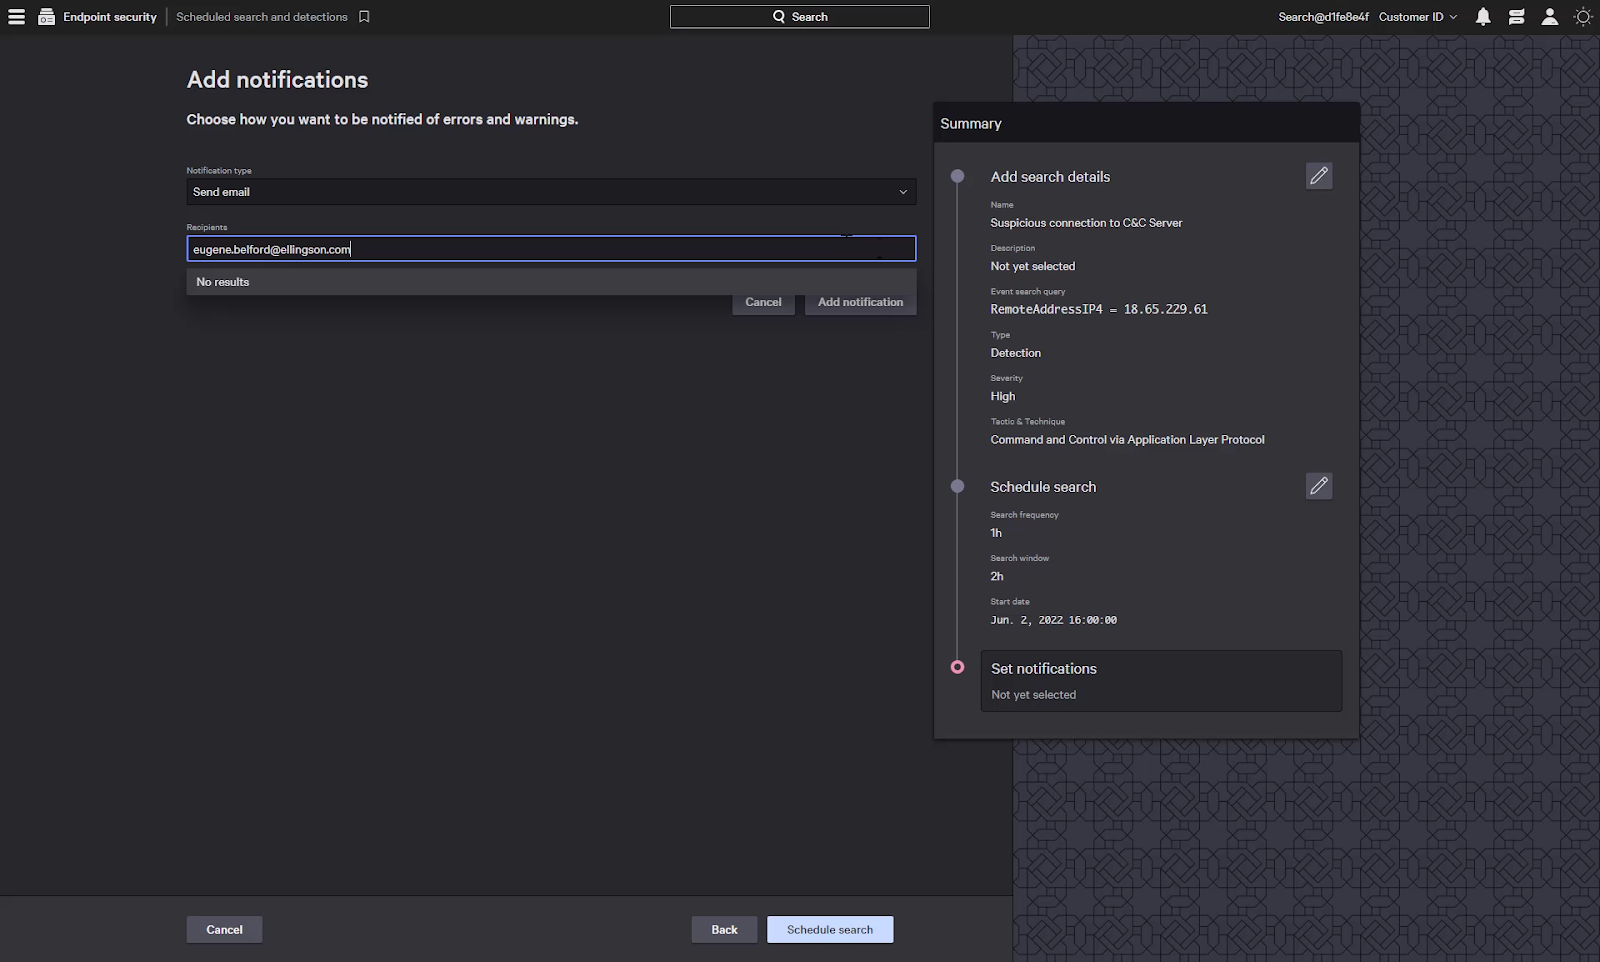Select the Schedule search summary step
The width and height of the screenshot is (1600, 962).
click(x=1043, y=487)
